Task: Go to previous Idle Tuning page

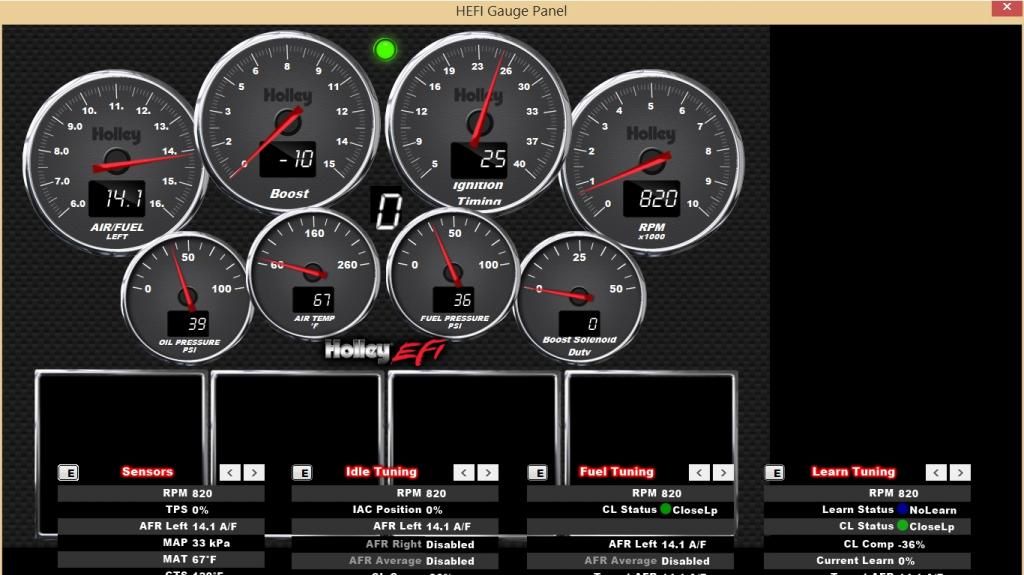Action: (464, 472)
